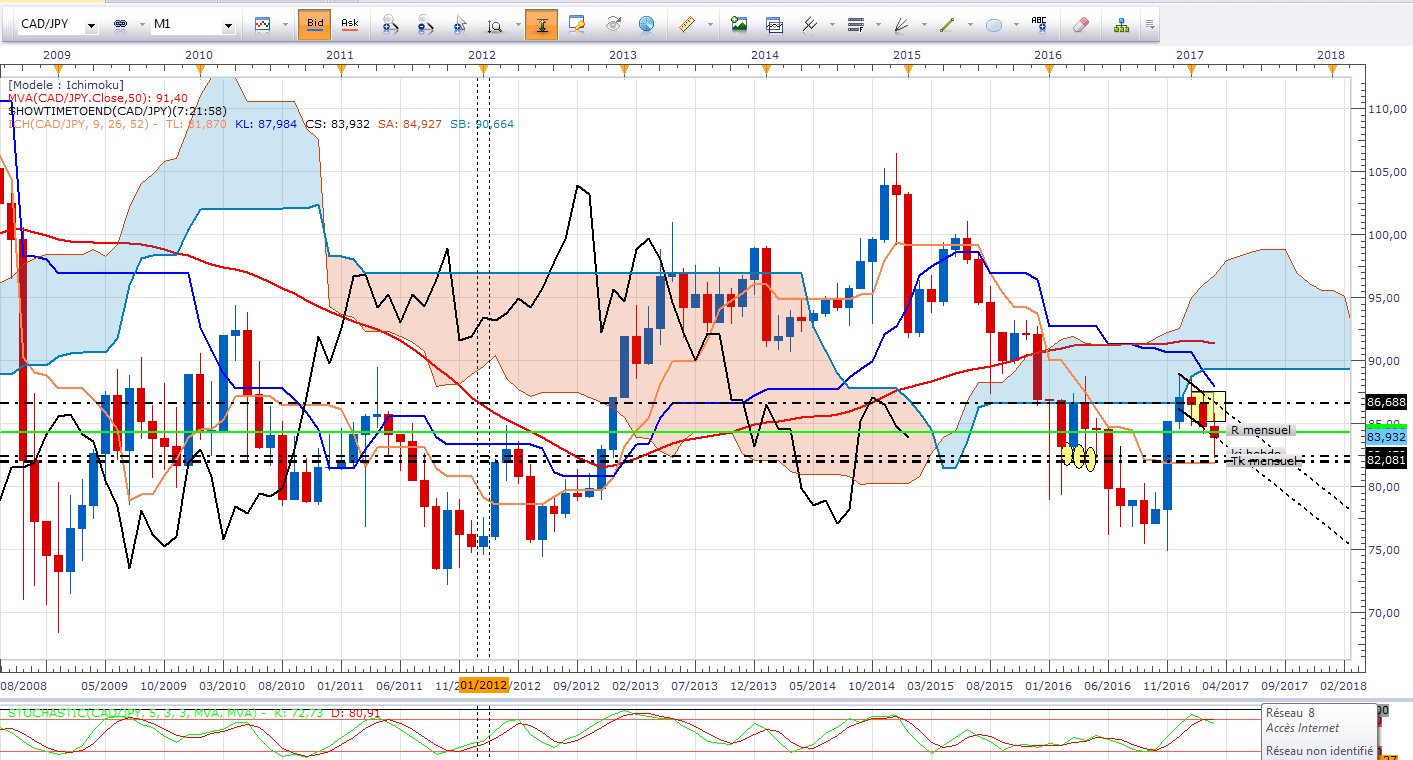This screenshot has width=1413, height=760.
Task: Select the fan lines drawing tool
Action: [x=901, y=24]
